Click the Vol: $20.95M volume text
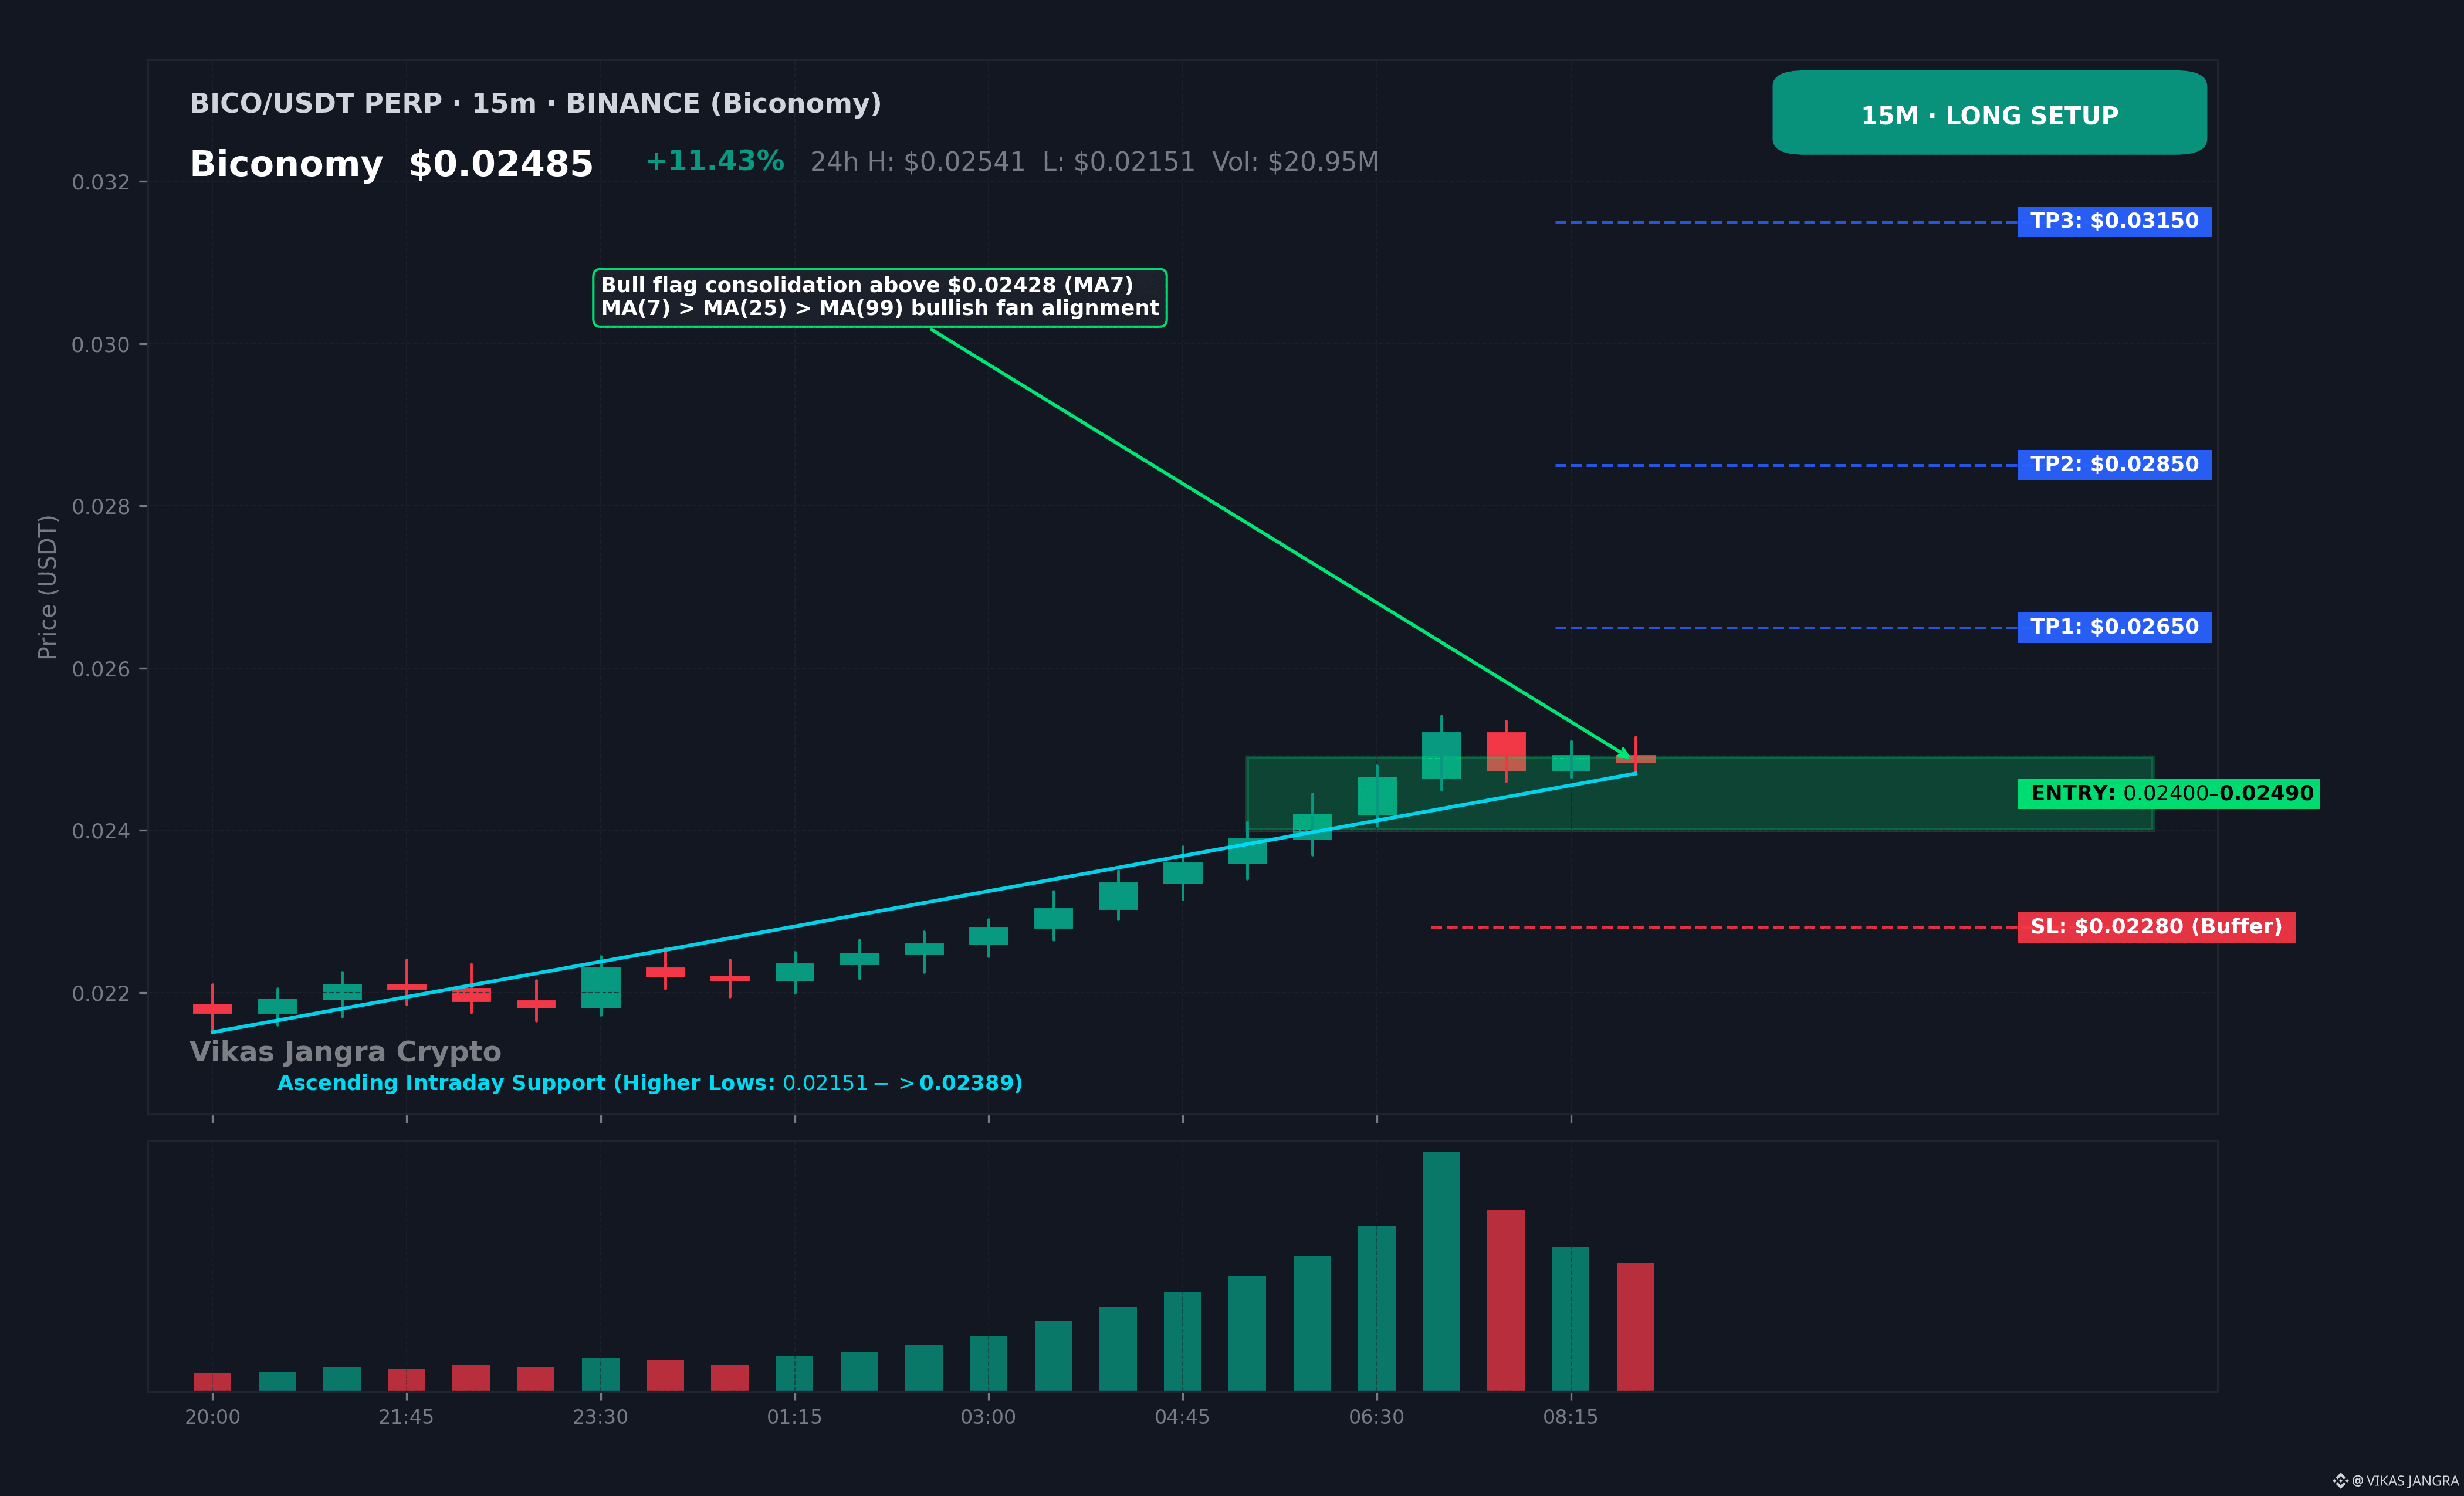The width and height of the screenshot is (2464, 1496). tap(1295, 162)
